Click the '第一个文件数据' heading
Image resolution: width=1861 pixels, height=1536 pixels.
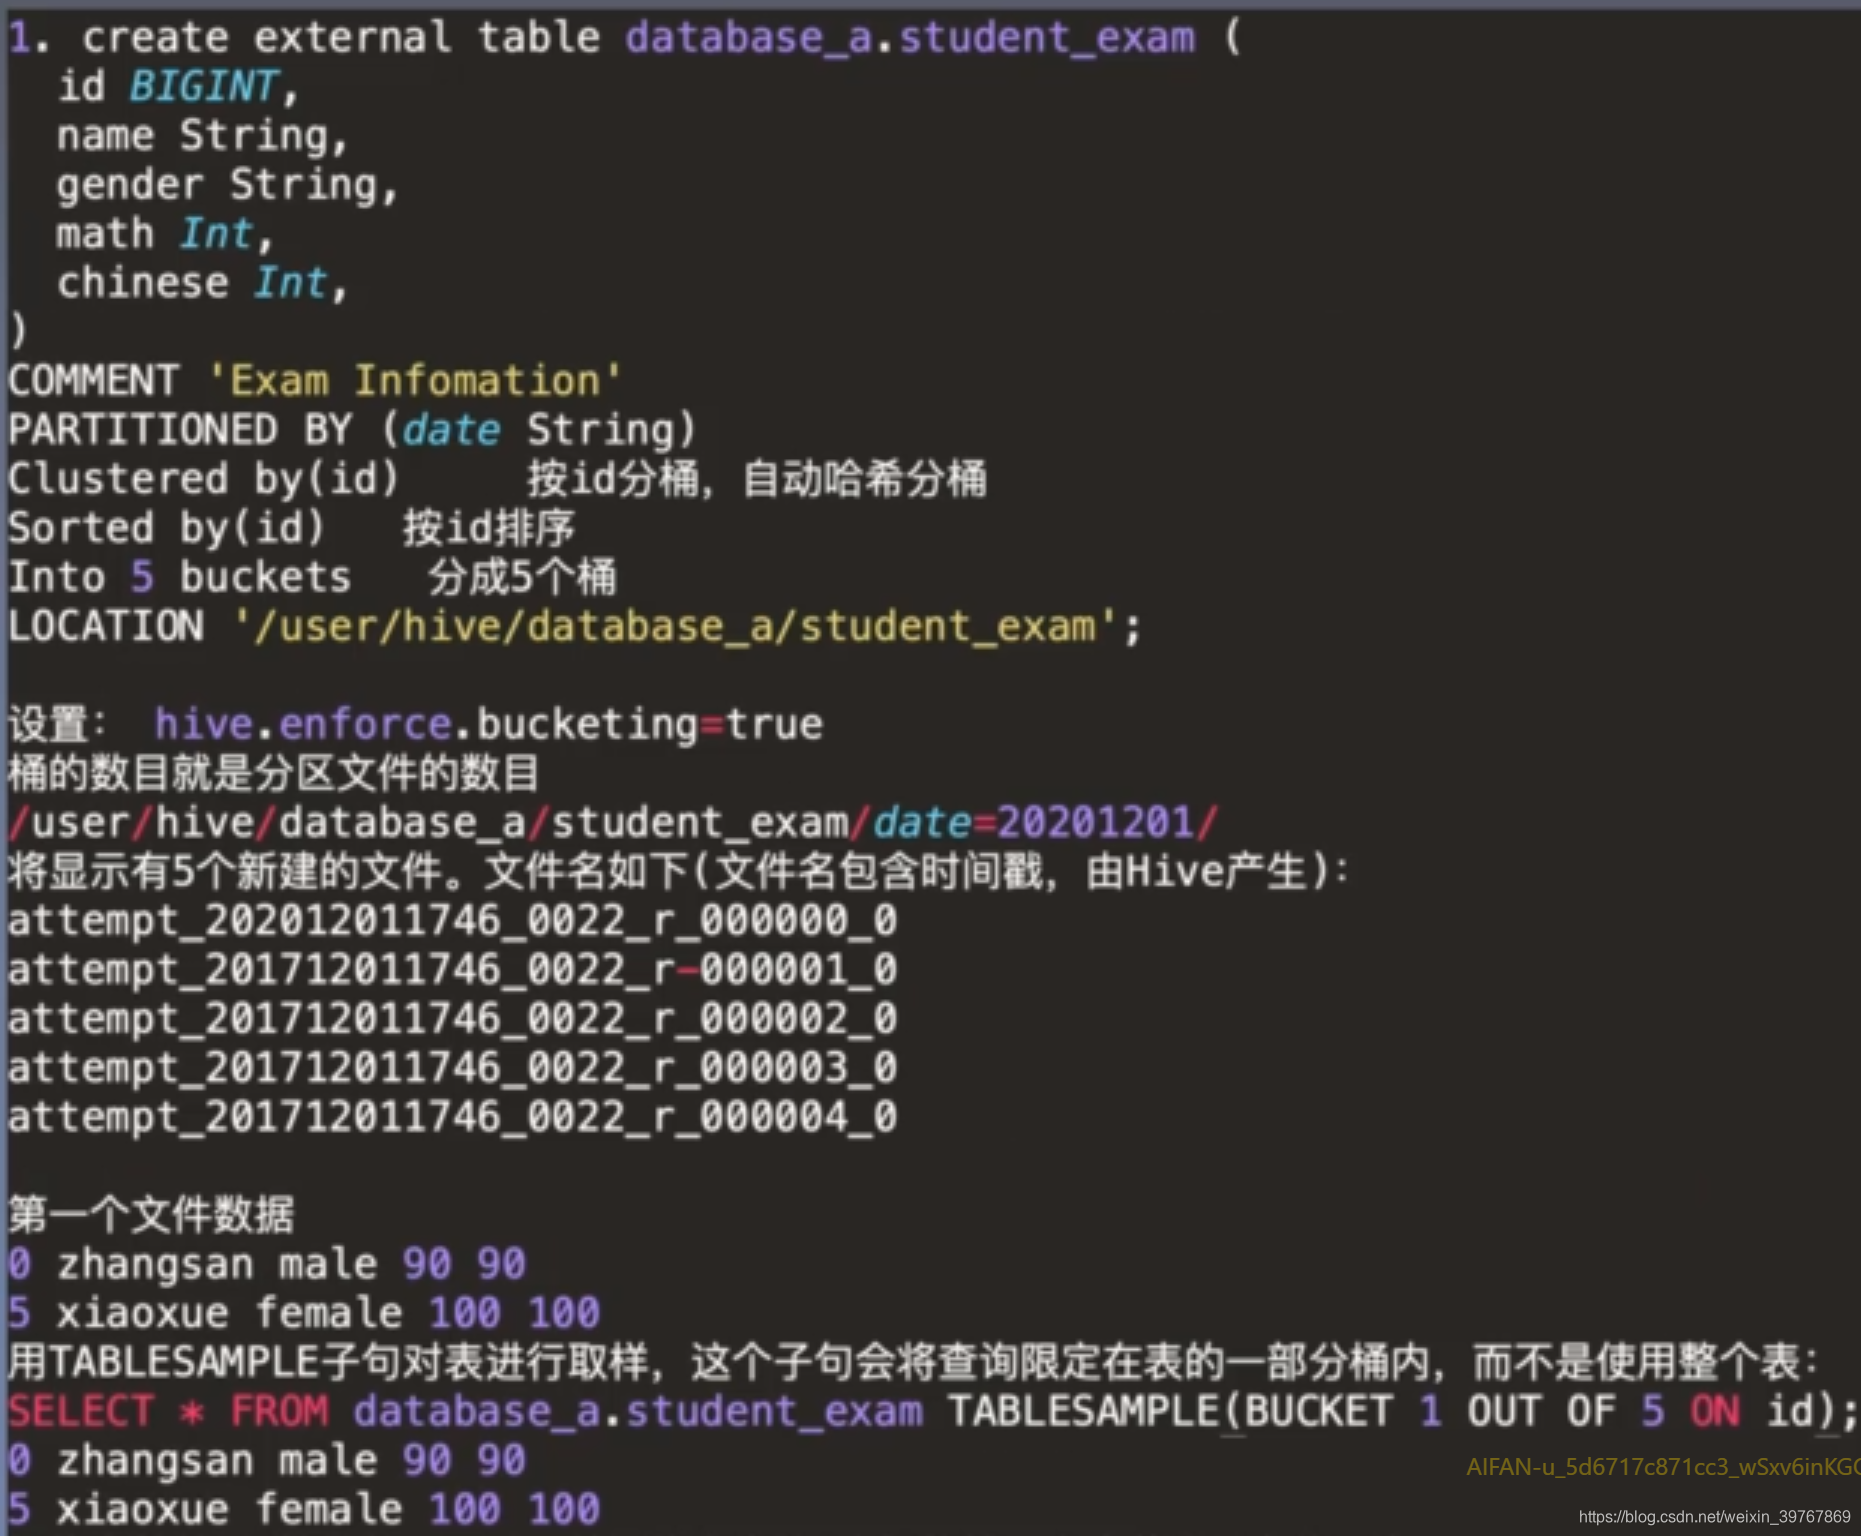pos(151,1214)
